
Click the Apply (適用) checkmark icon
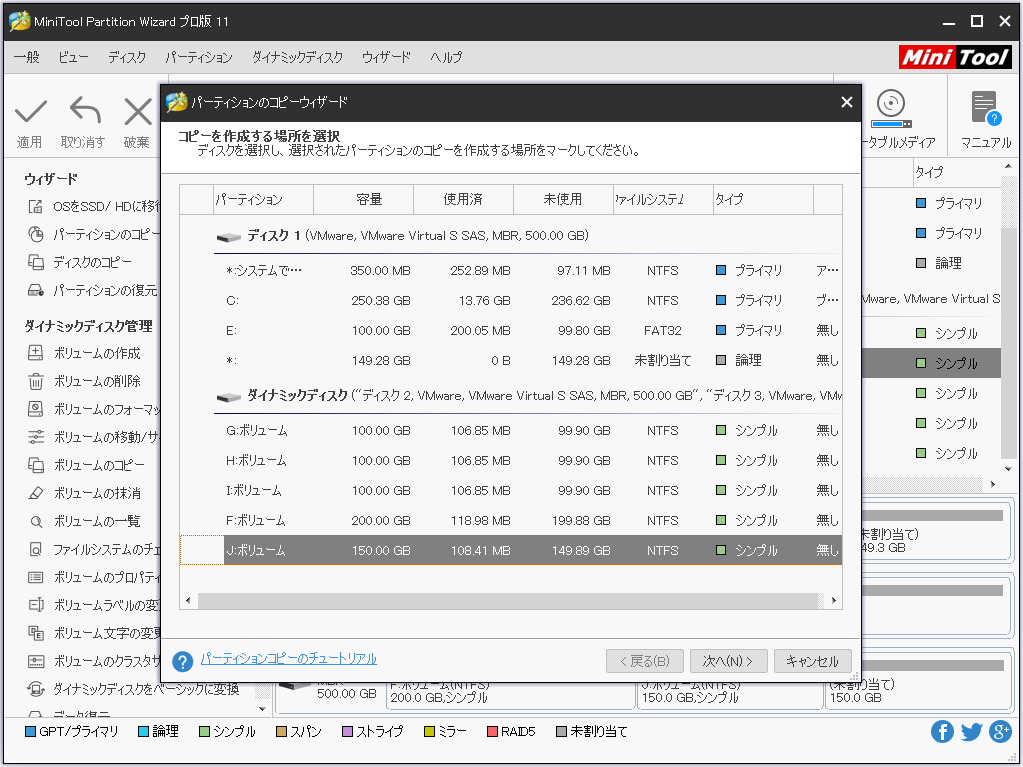click(x=31, y=112)
